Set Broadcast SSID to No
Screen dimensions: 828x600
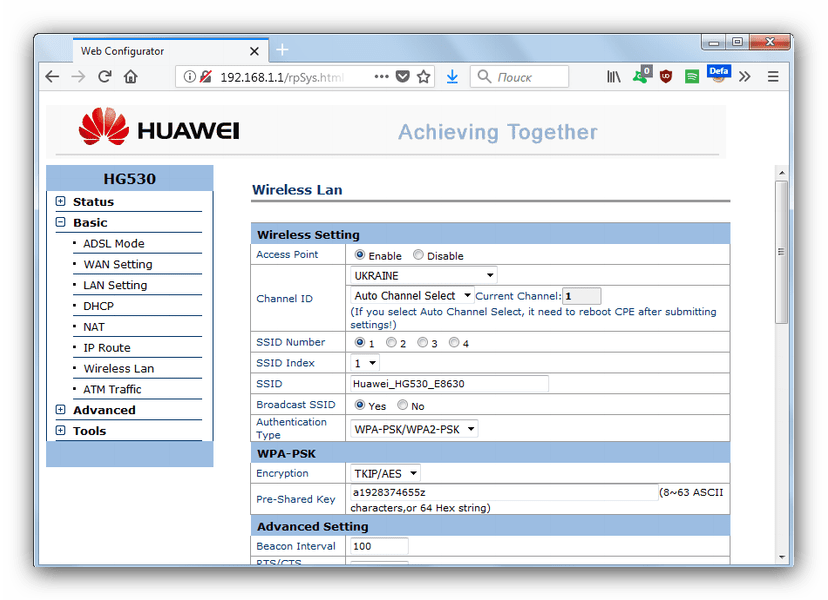(x=403, y=405)
